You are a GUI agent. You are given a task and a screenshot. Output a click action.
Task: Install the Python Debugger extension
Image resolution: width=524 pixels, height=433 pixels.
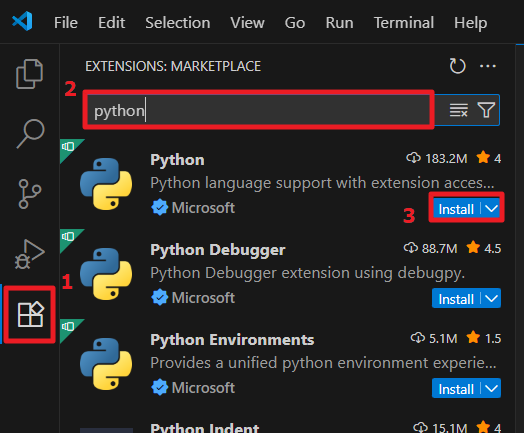pos(456,299)
